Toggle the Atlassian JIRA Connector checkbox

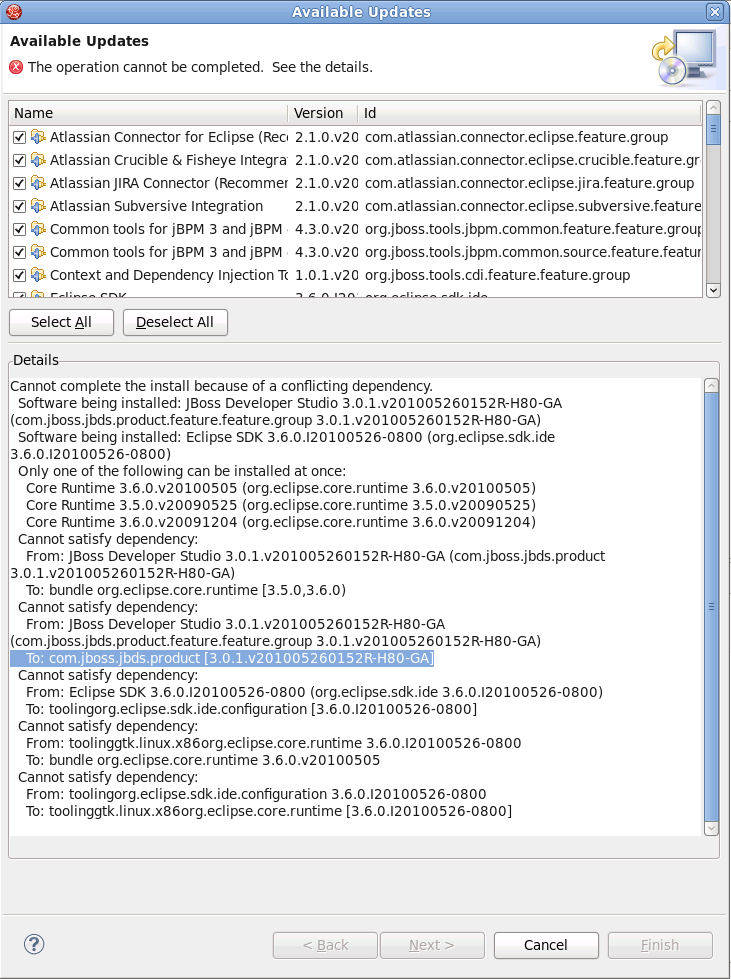point(19,183)
